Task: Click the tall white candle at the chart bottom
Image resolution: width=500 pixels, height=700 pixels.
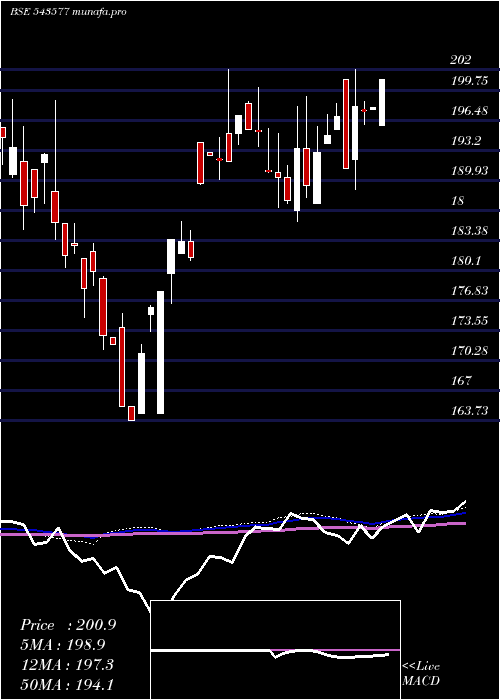Action: tap(160, 352)
